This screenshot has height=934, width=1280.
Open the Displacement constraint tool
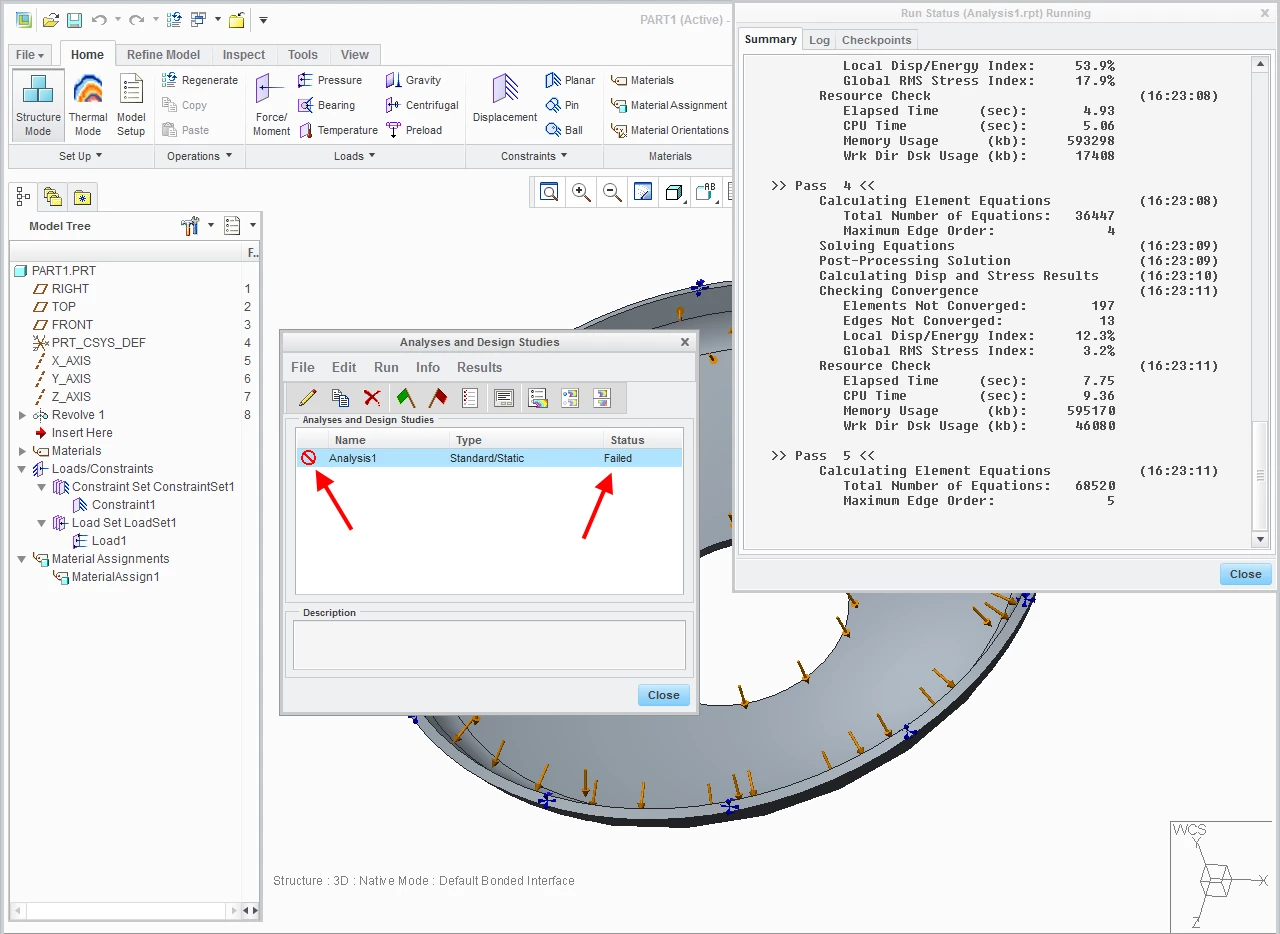(505, 99)
